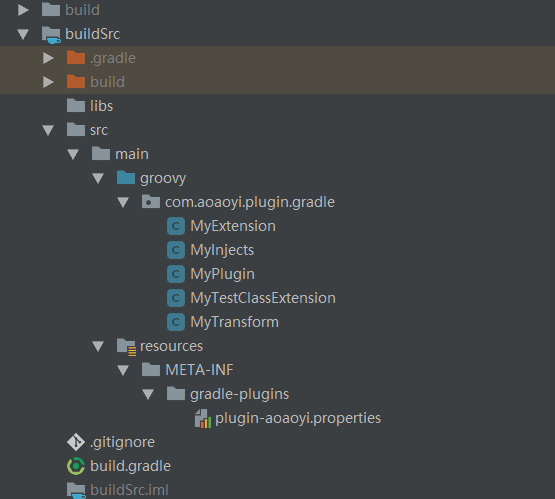Click the build.gradle Gradle icon

[x=76, y=466]
